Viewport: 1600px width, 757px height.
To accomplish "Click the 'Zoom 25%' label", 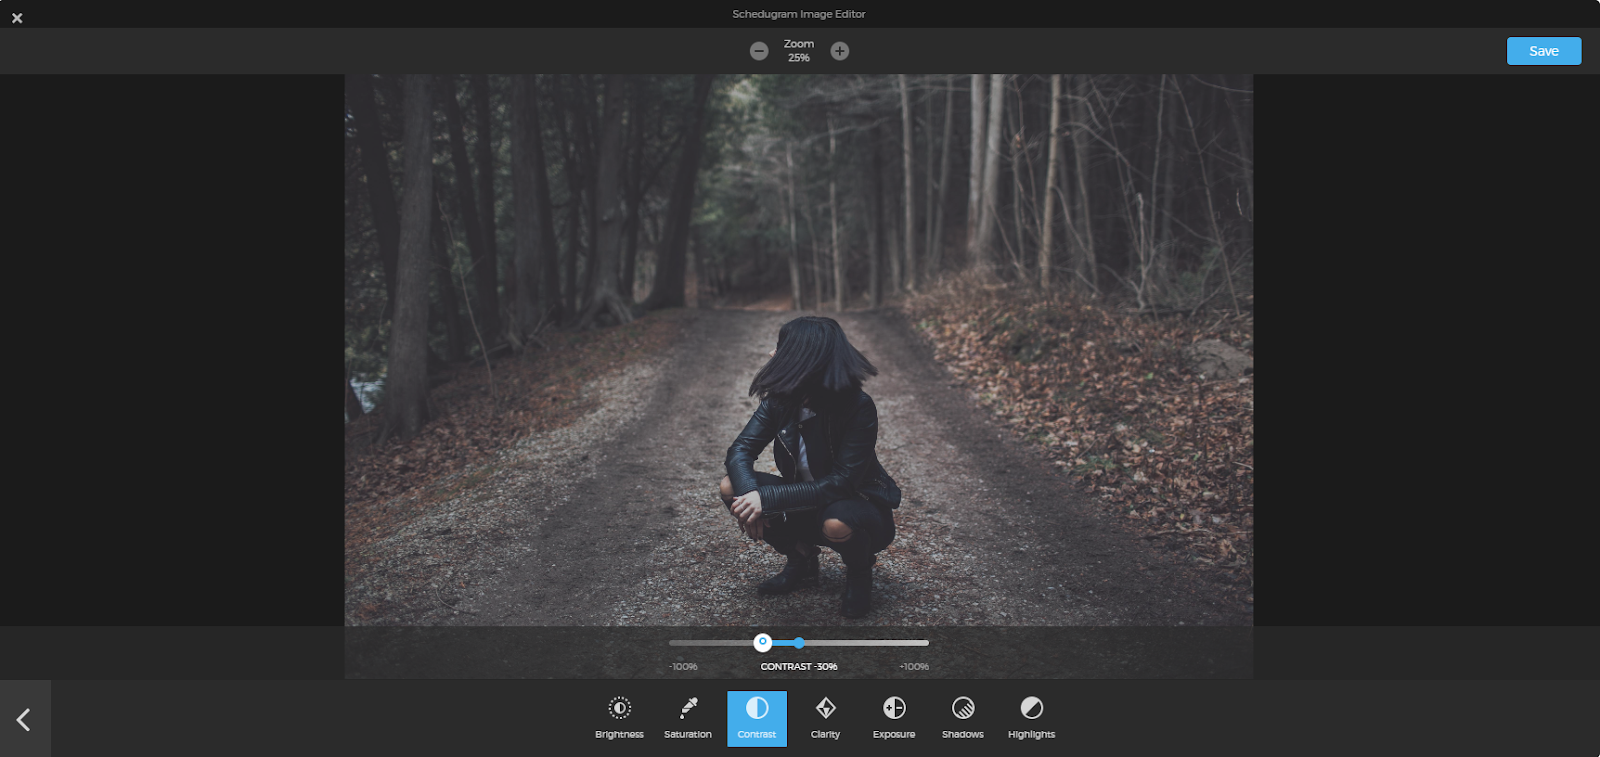I will (x=799, y=51).
